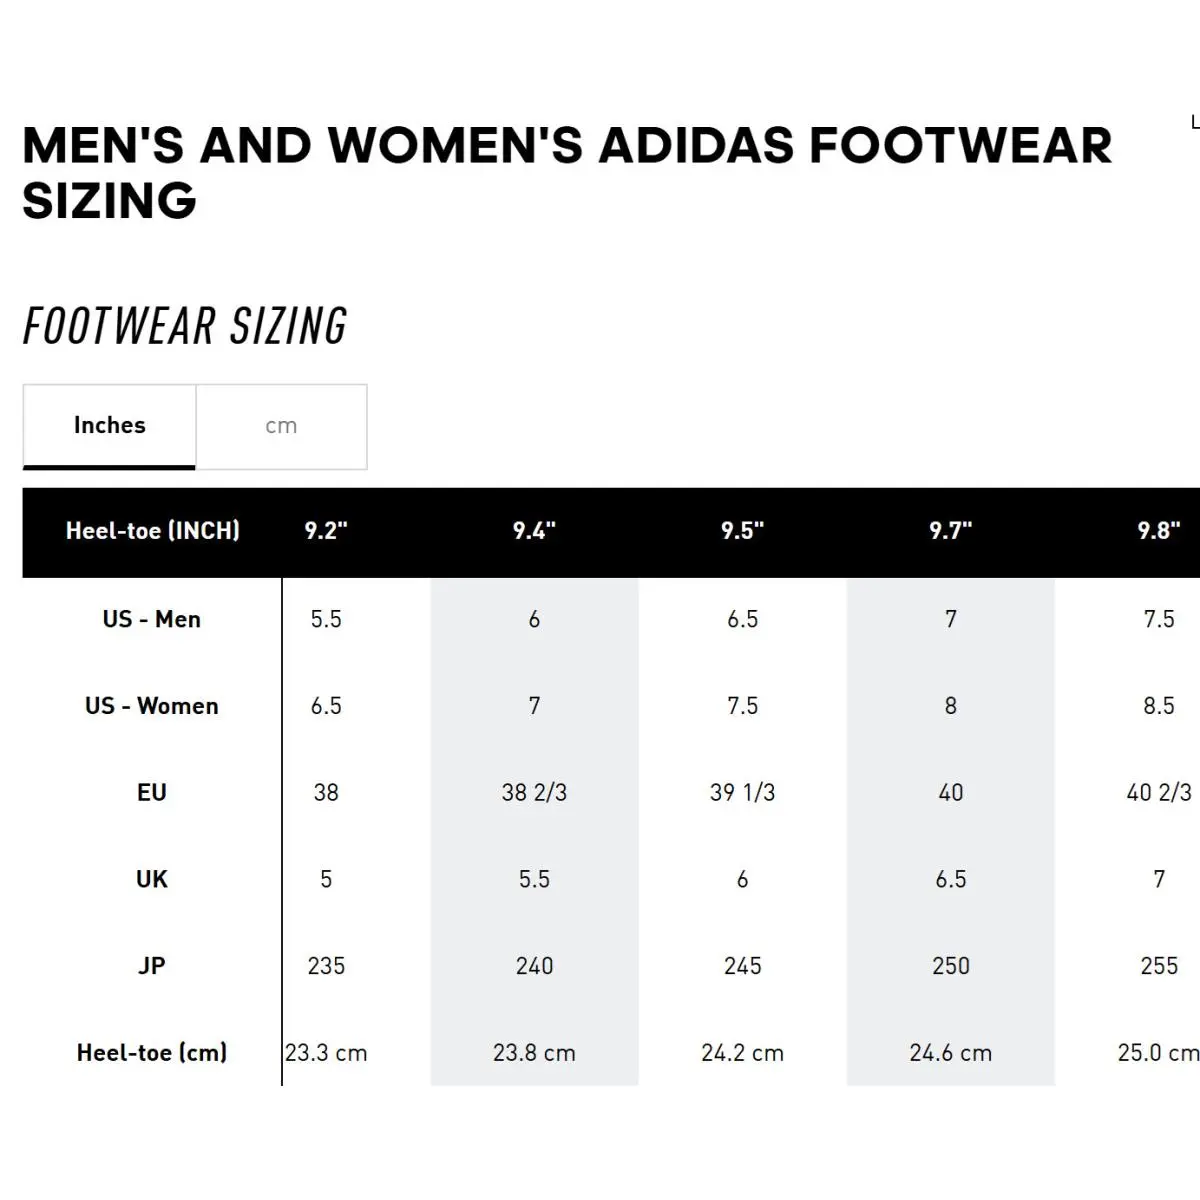1200x1200 pixels.
Task: Click the Heel-toe (INCH) header label
Action: click(152, 531)
